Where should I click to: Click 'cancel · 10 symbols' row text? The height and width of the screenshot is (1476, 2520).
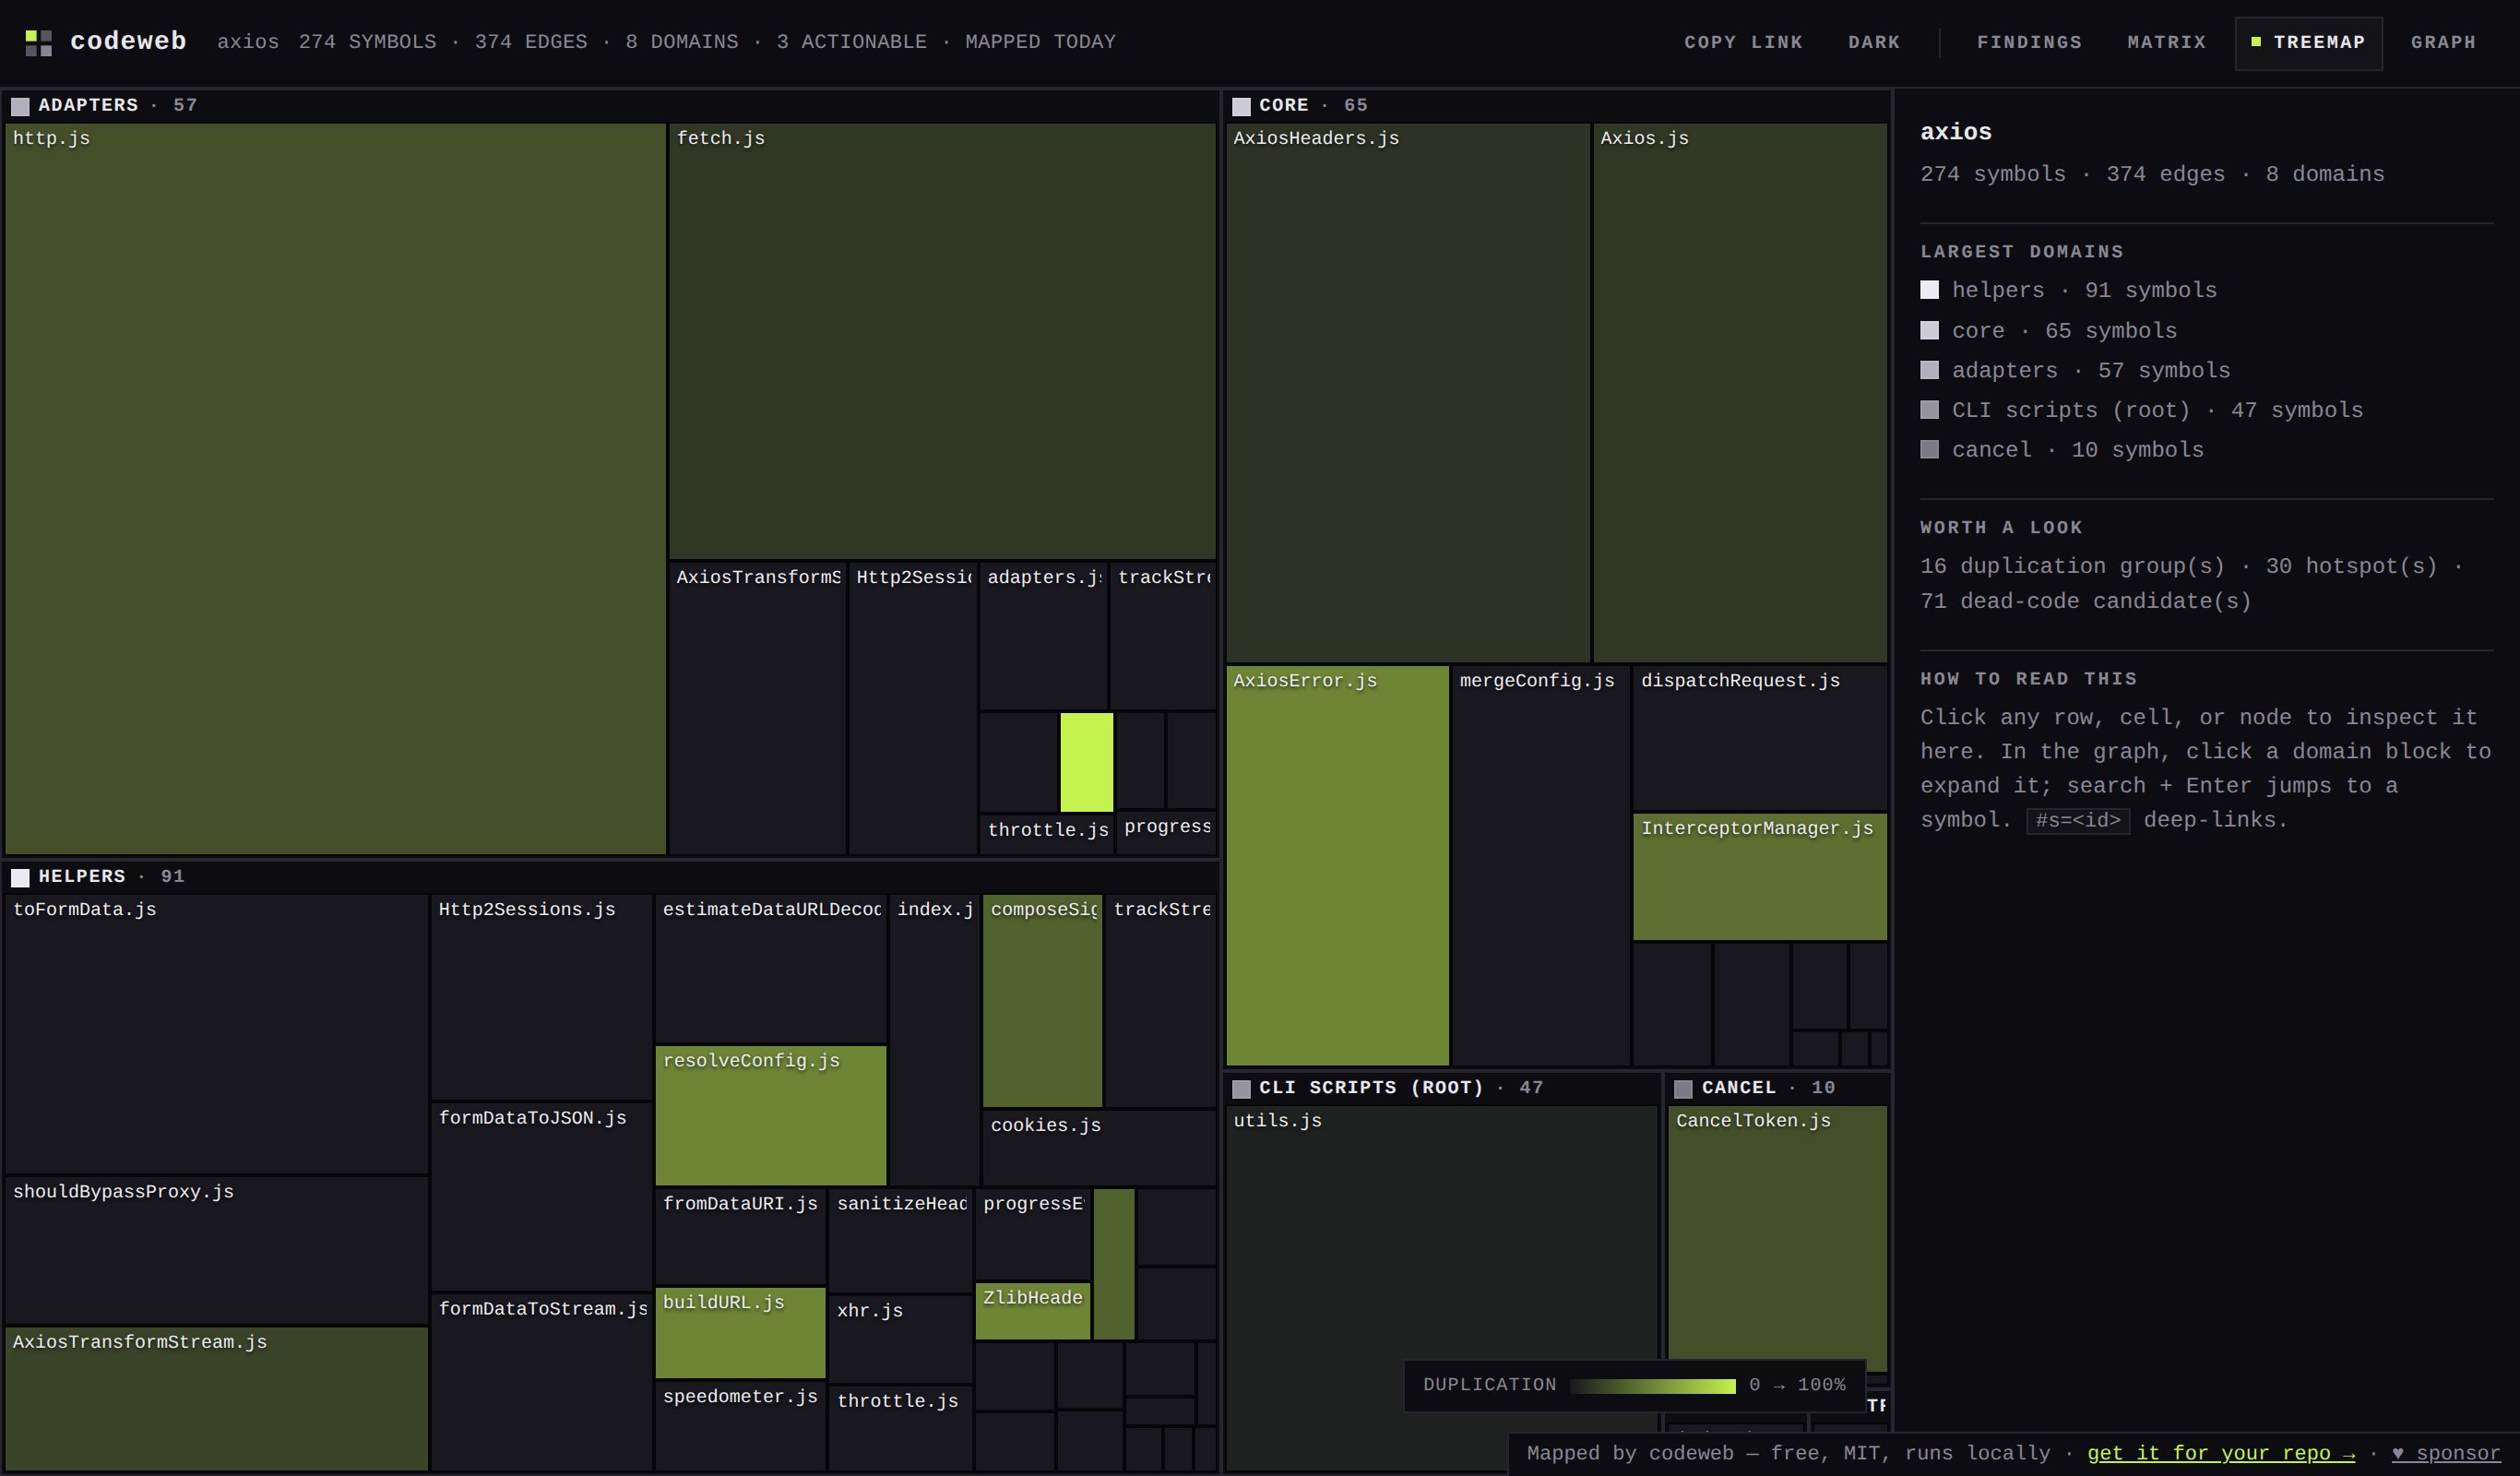click(x=2077, y=450)
